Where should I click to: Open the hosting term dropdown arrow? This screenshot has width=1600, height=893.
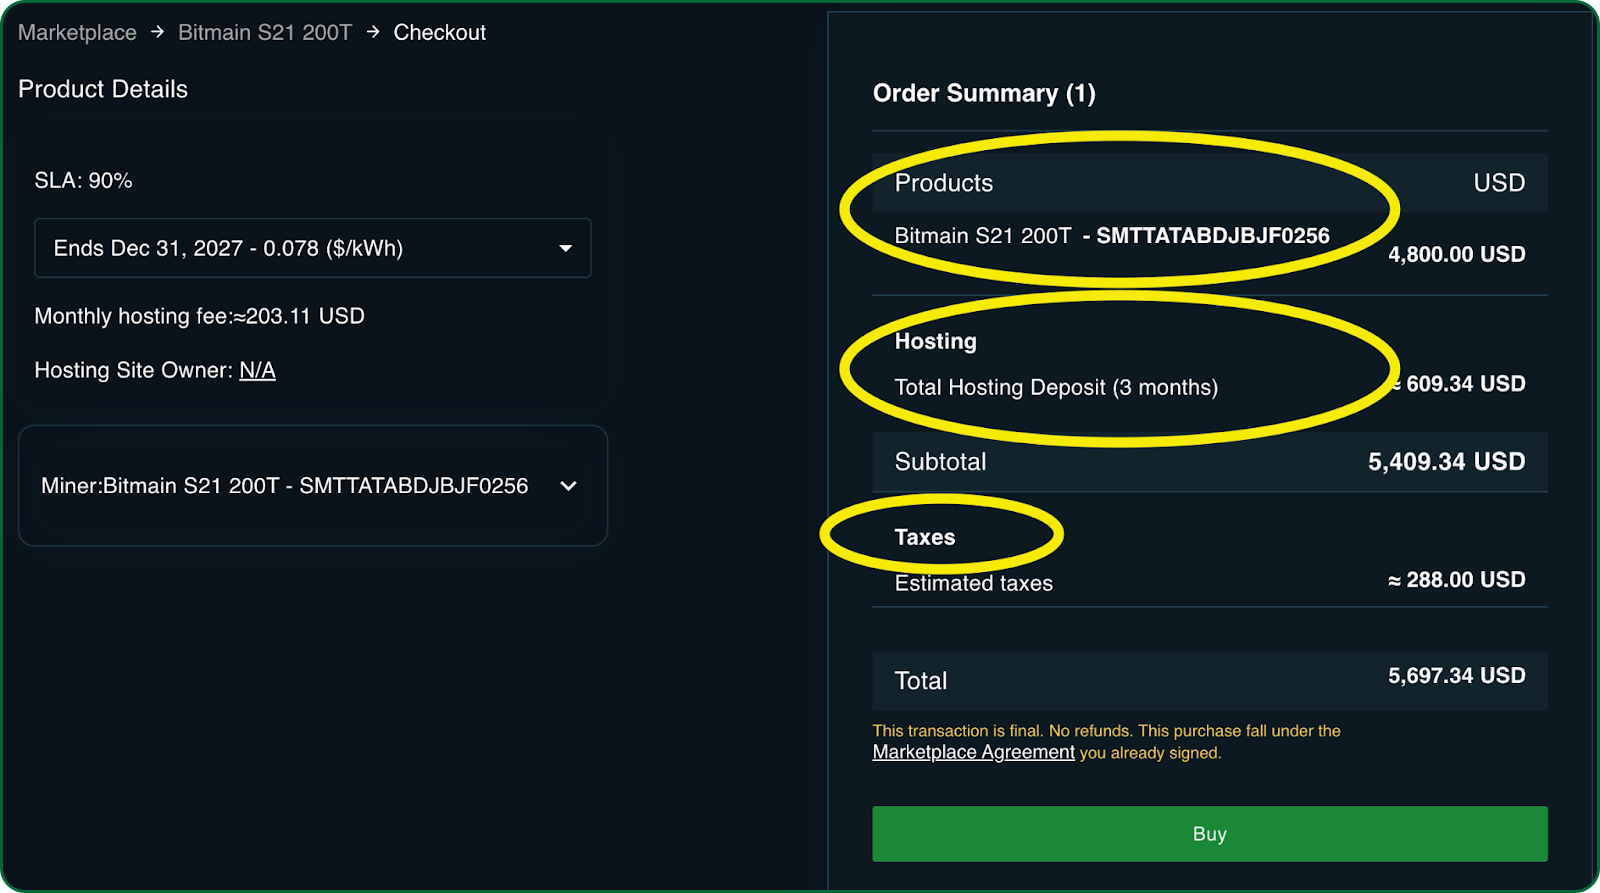[565, 248]
